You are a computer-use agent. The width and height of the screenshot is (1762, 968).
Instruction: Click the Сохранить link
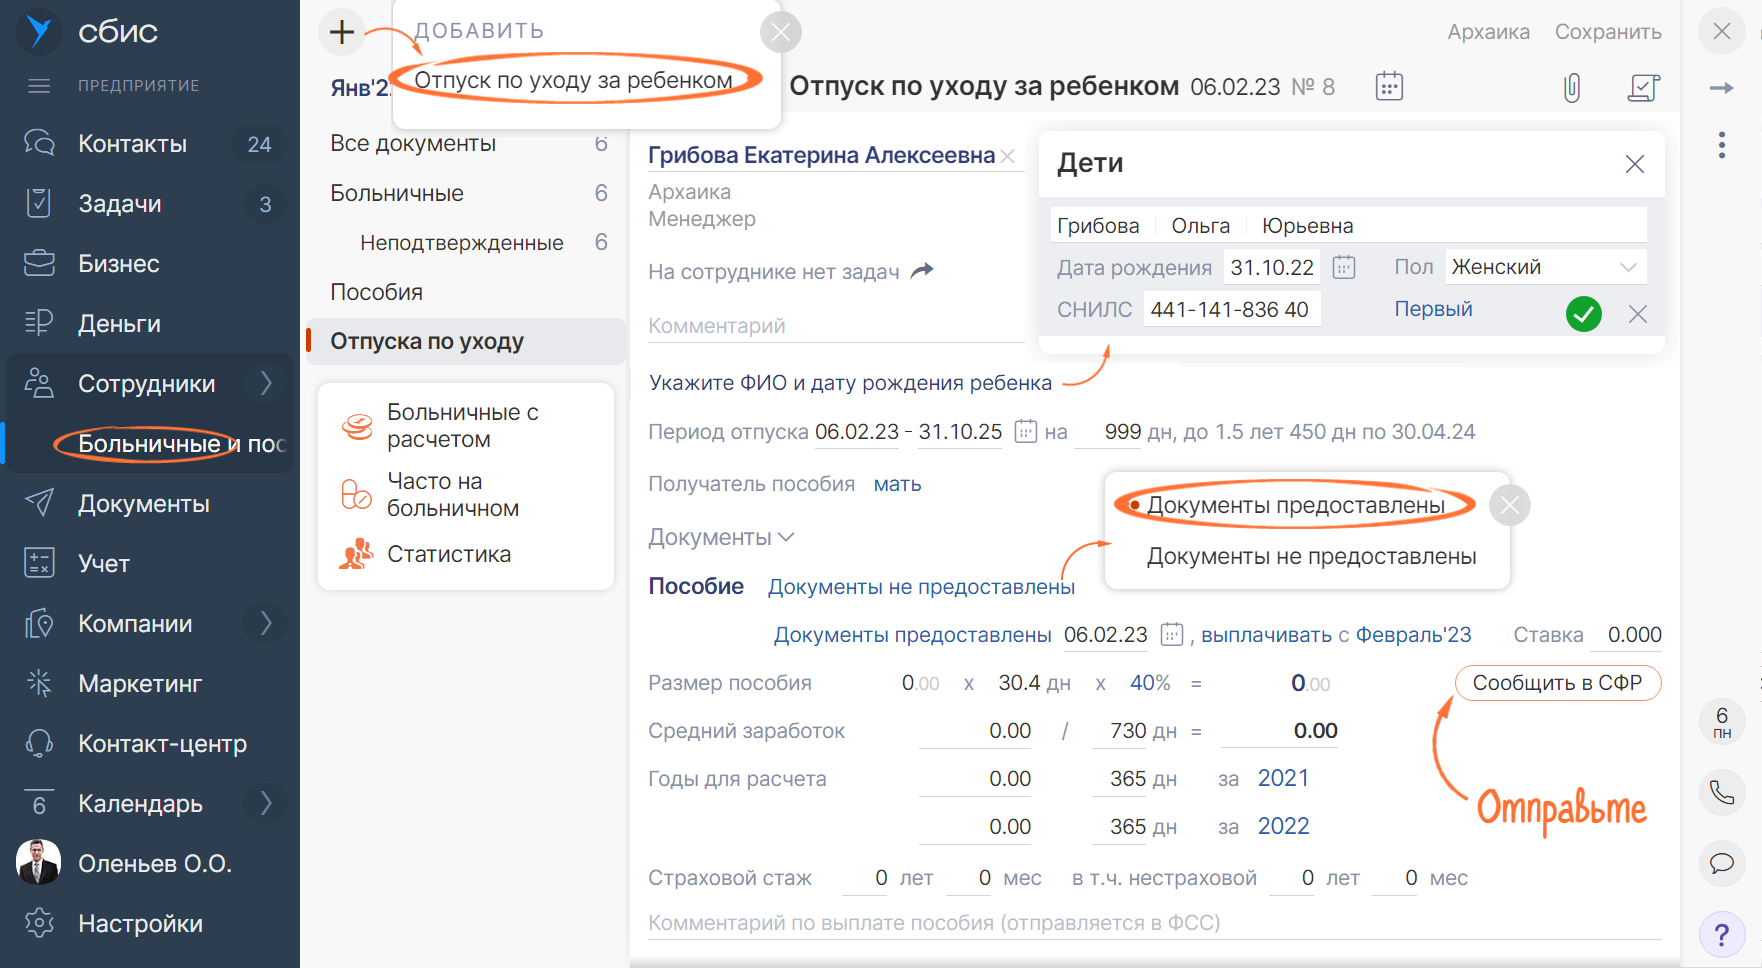pos(1608,32)
